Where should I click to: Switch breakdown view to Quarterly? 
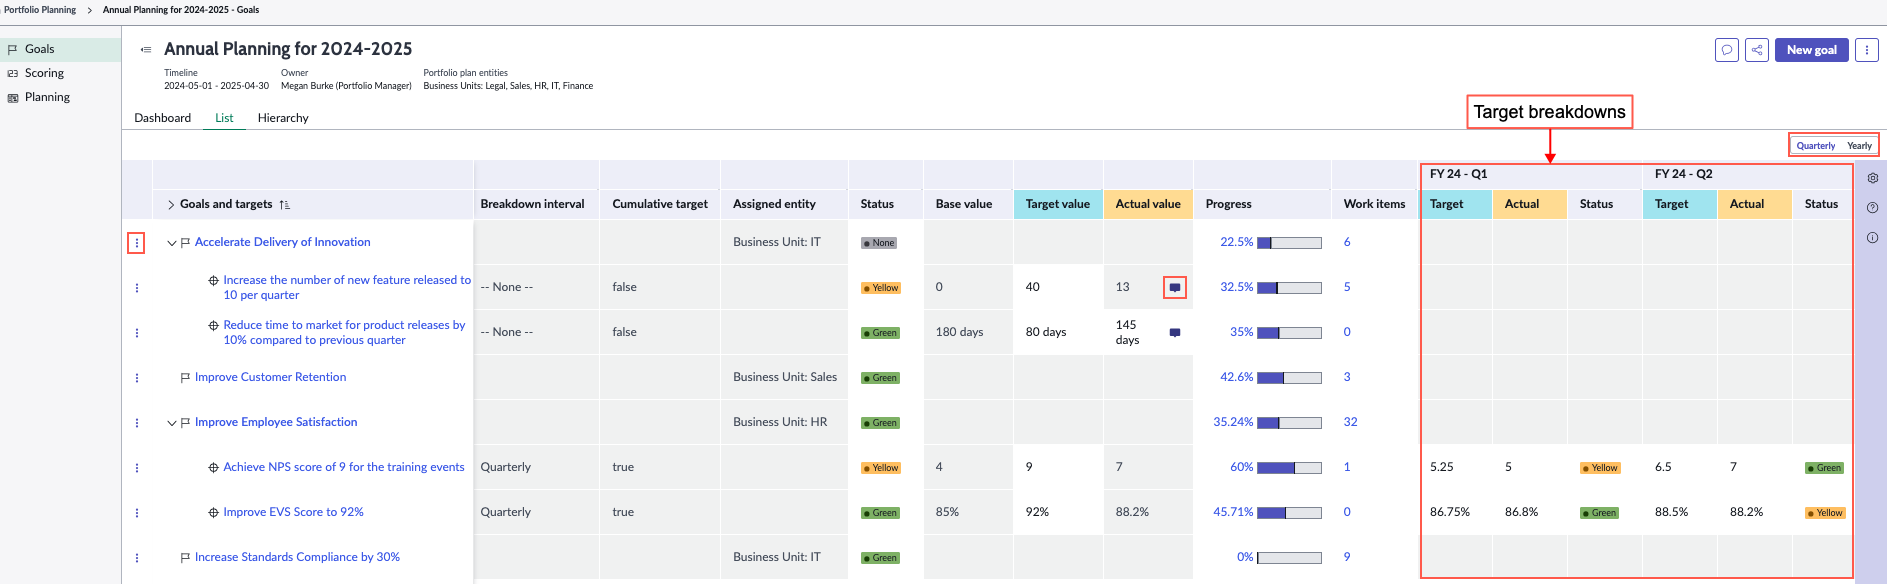(x=1815, y=146)
